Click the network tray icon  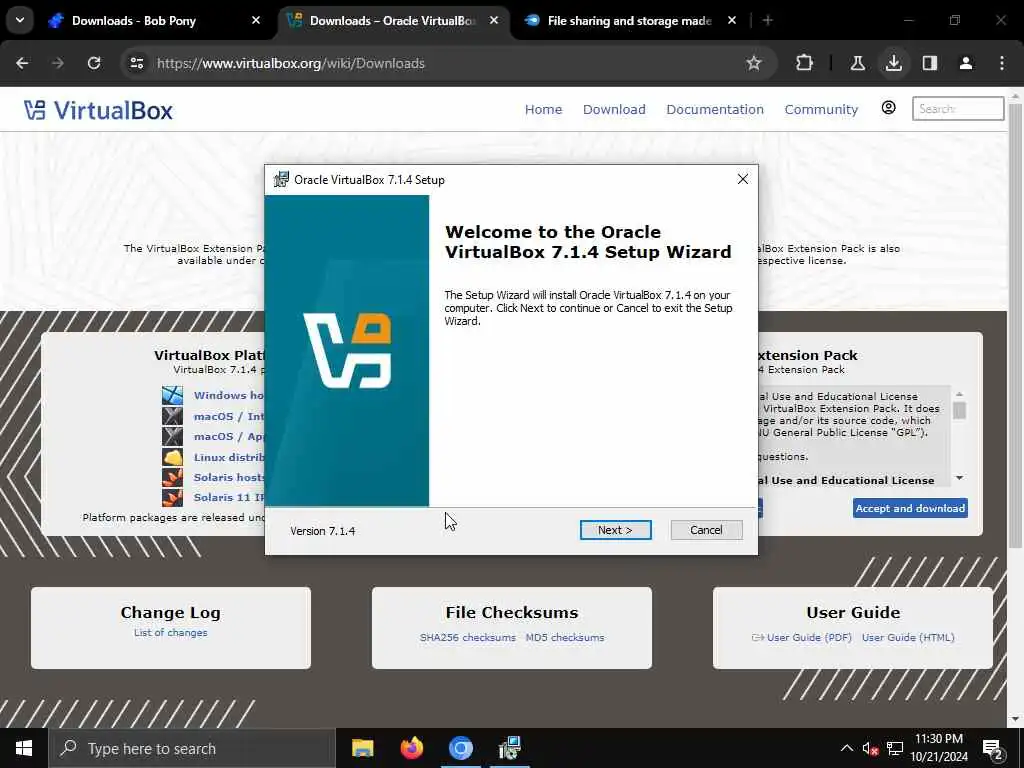point(895,748)
